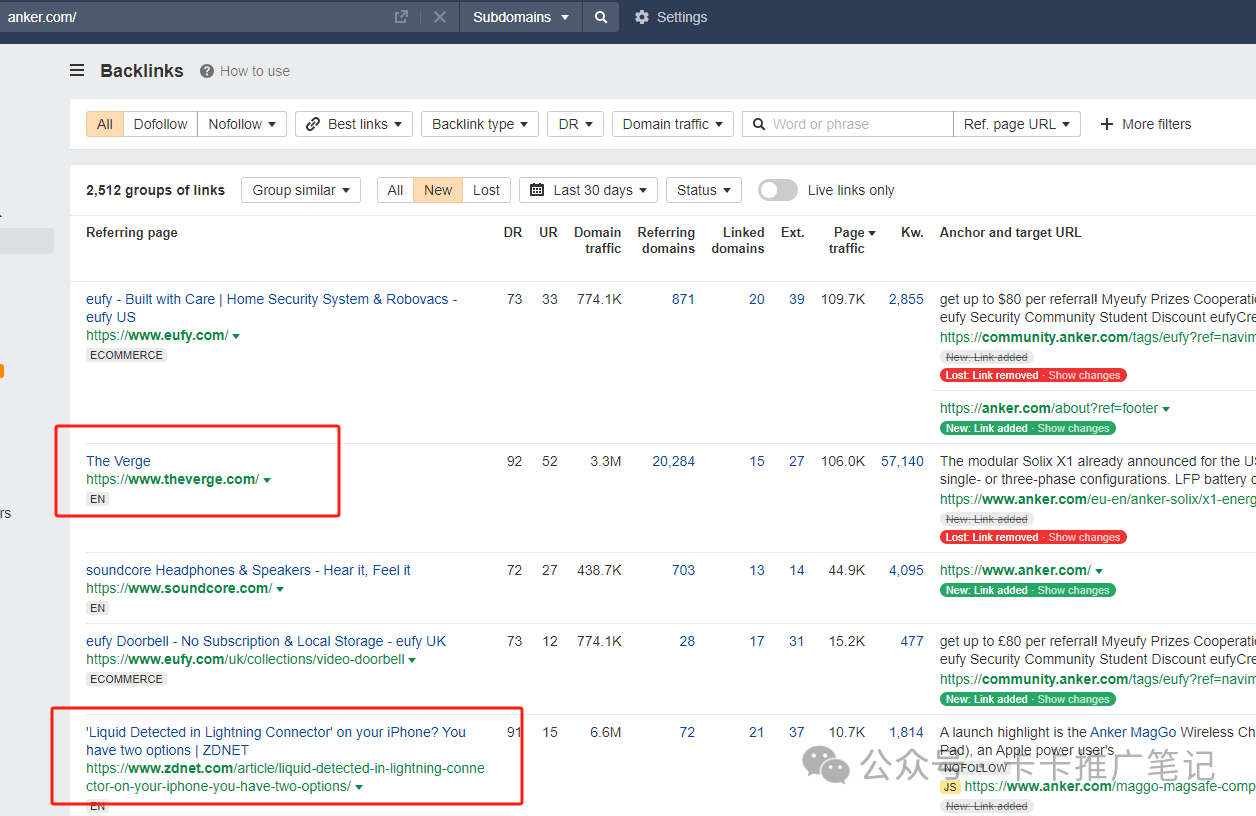Viewport: 1256px width, 816px height.
Task: Open anker.com target in new tab icon
Action: 401,17
